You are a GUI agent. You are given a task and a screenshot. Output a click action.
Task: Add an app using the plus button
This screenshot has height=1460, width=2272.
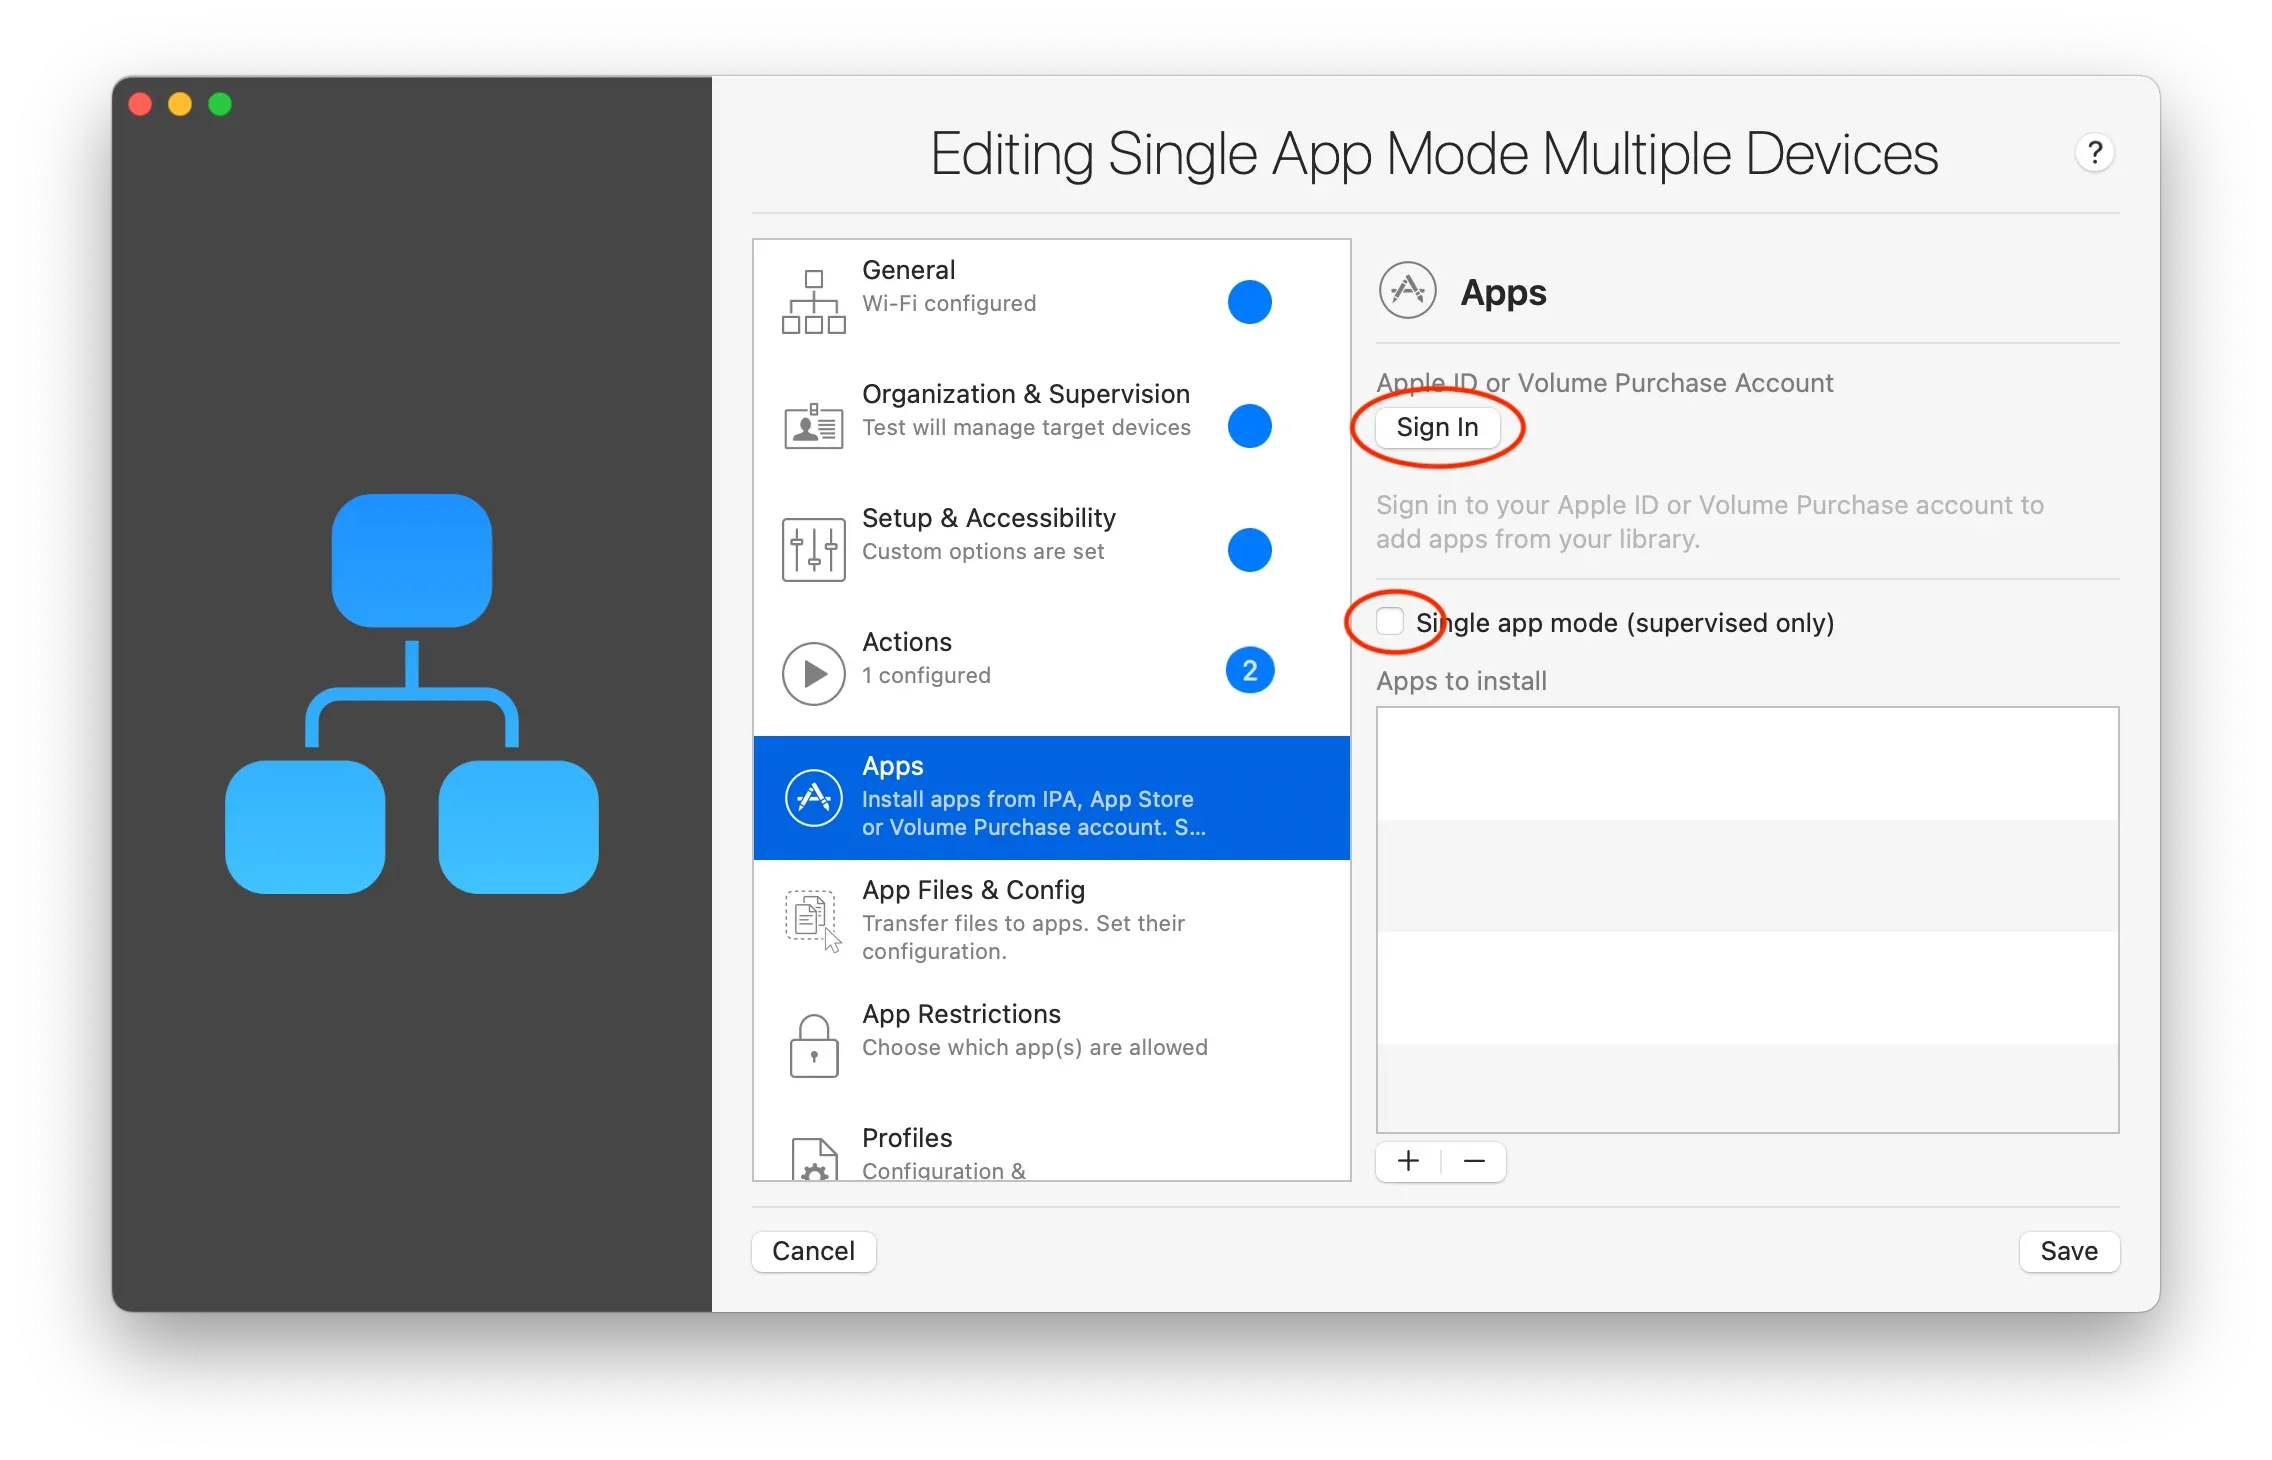[x=1407, y=1161]
